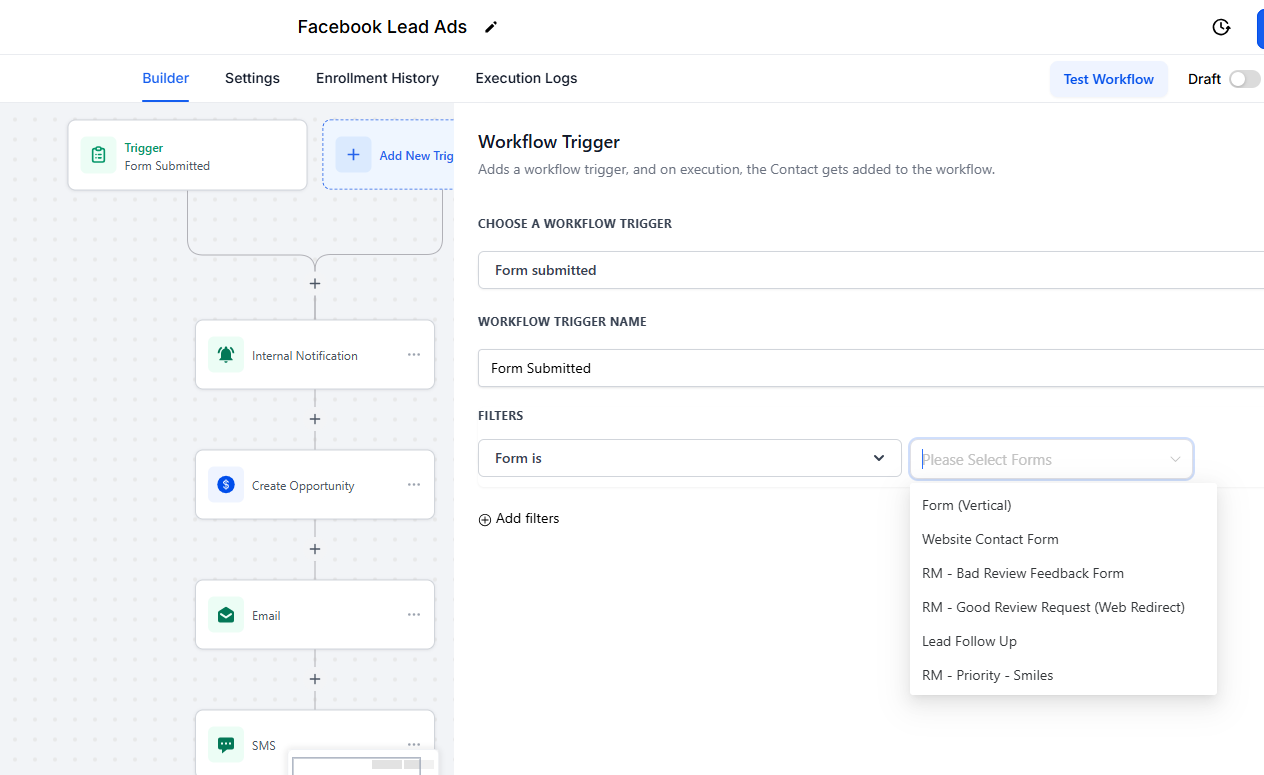Viewport: 1264px width, 775px height.
Task: Click the SMS chat bubble icon
Action: 226,745
